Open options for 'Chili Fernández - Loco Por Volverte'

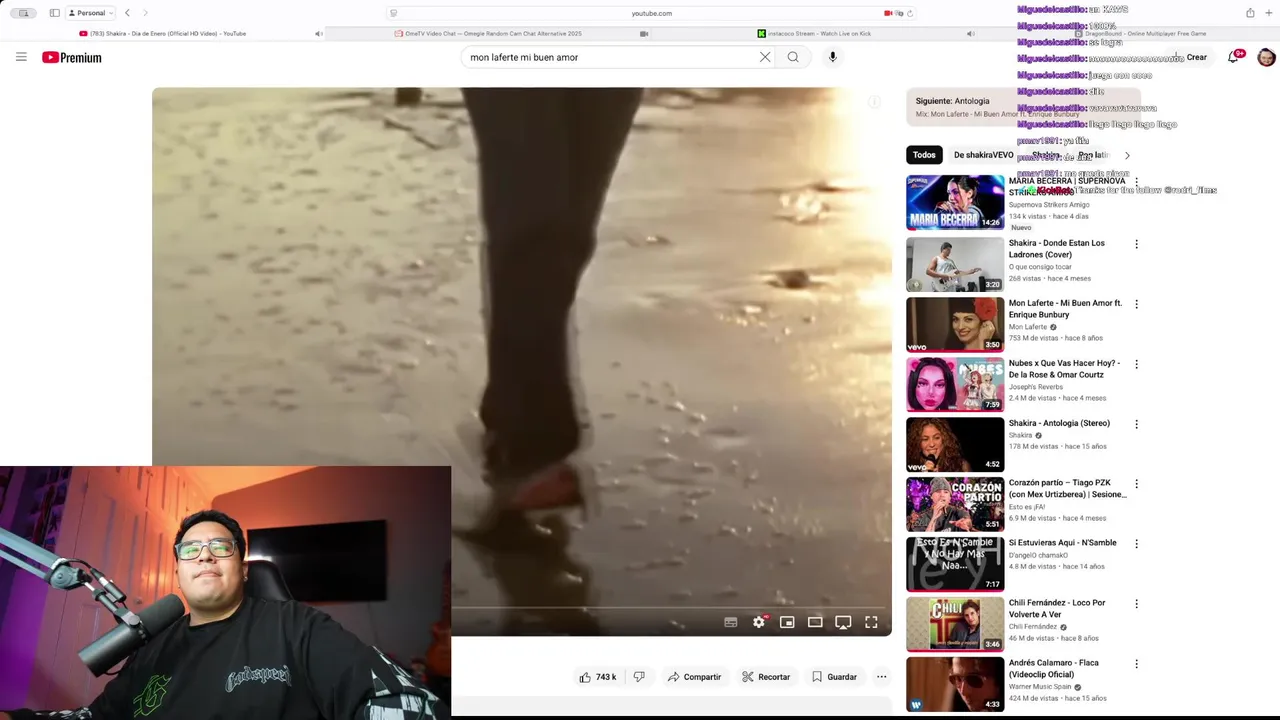point(1136,604)
